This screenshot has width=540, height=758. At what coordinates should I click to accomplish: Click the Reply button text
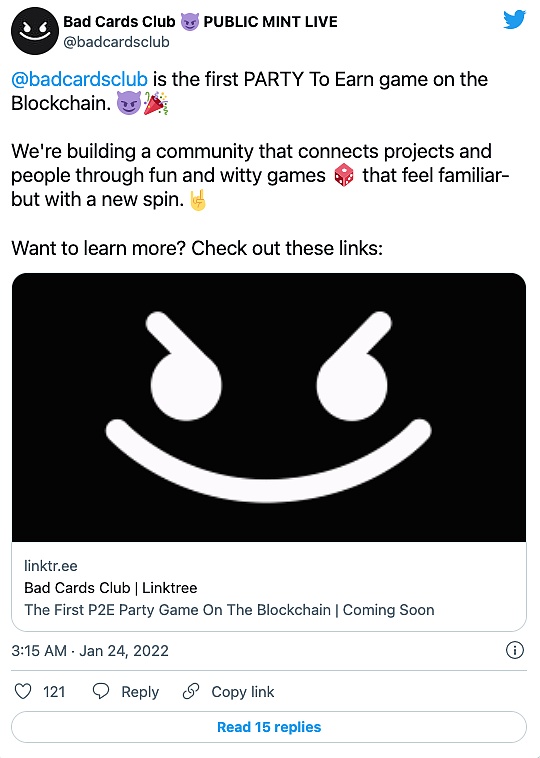pos(140,692)
